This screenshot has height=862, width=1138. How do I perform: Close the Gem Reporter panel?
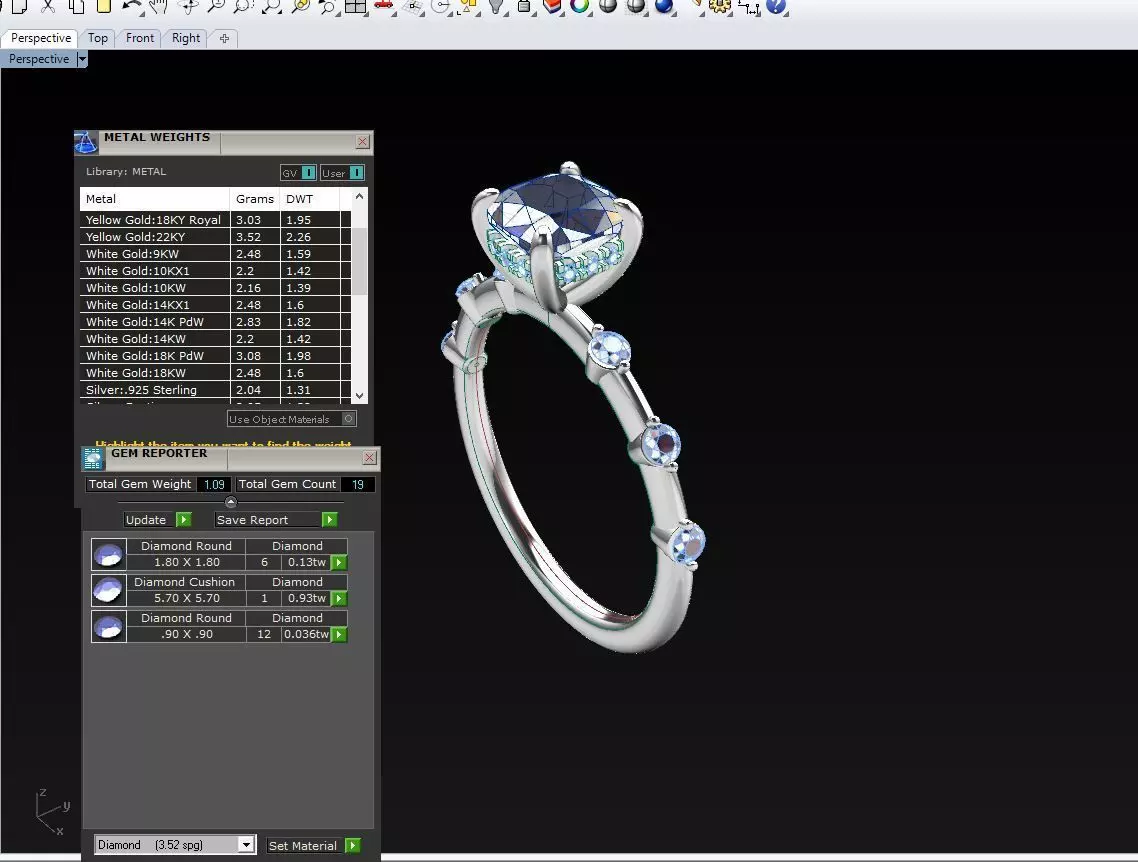pos(369,457)
